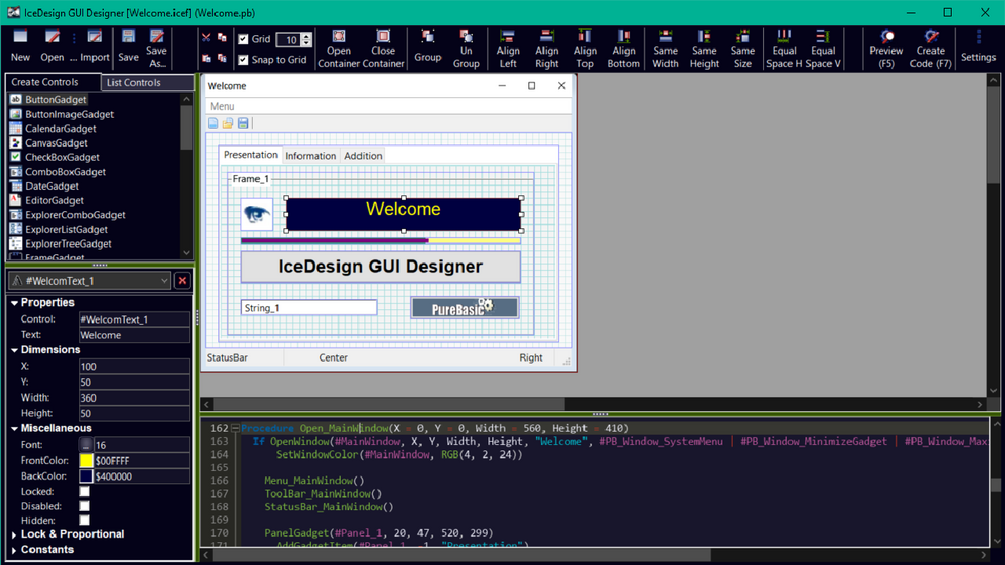Select the Presentation tab in the panel
Viewport: 1005px width, 565px height.
point(251,155)
